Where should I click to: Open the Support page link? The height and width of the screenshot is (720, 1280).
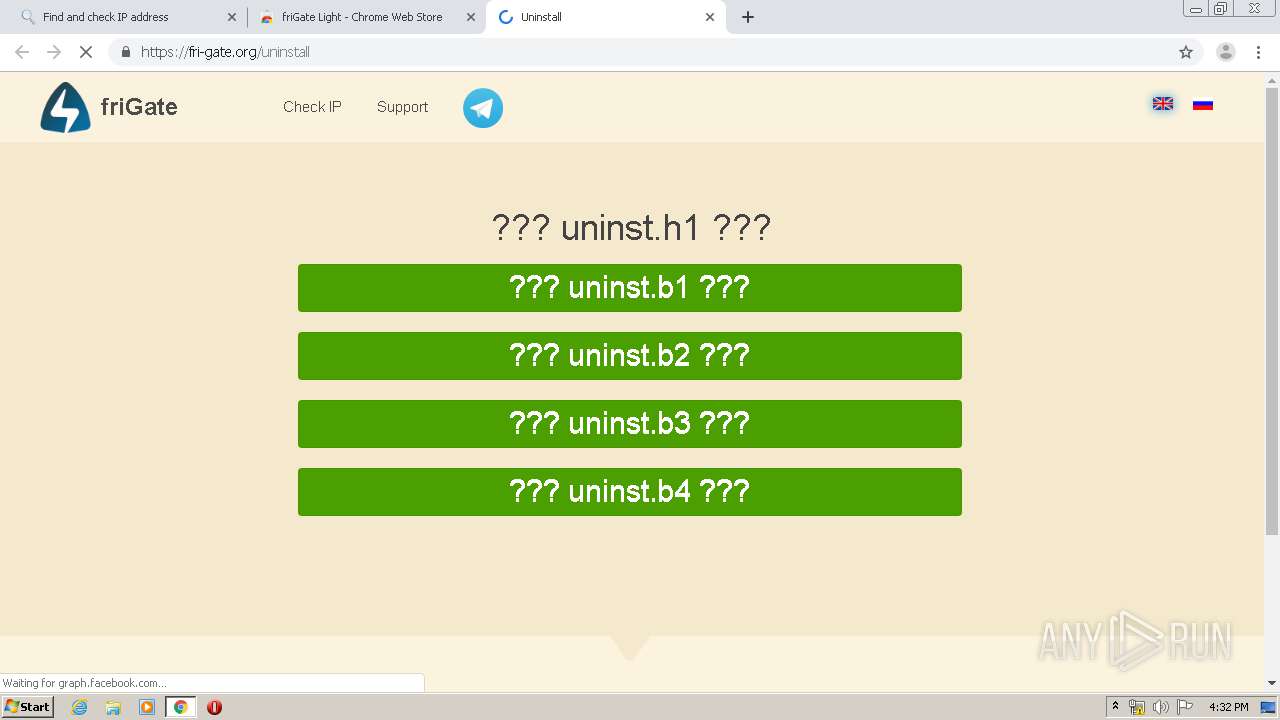pos(402,107)
